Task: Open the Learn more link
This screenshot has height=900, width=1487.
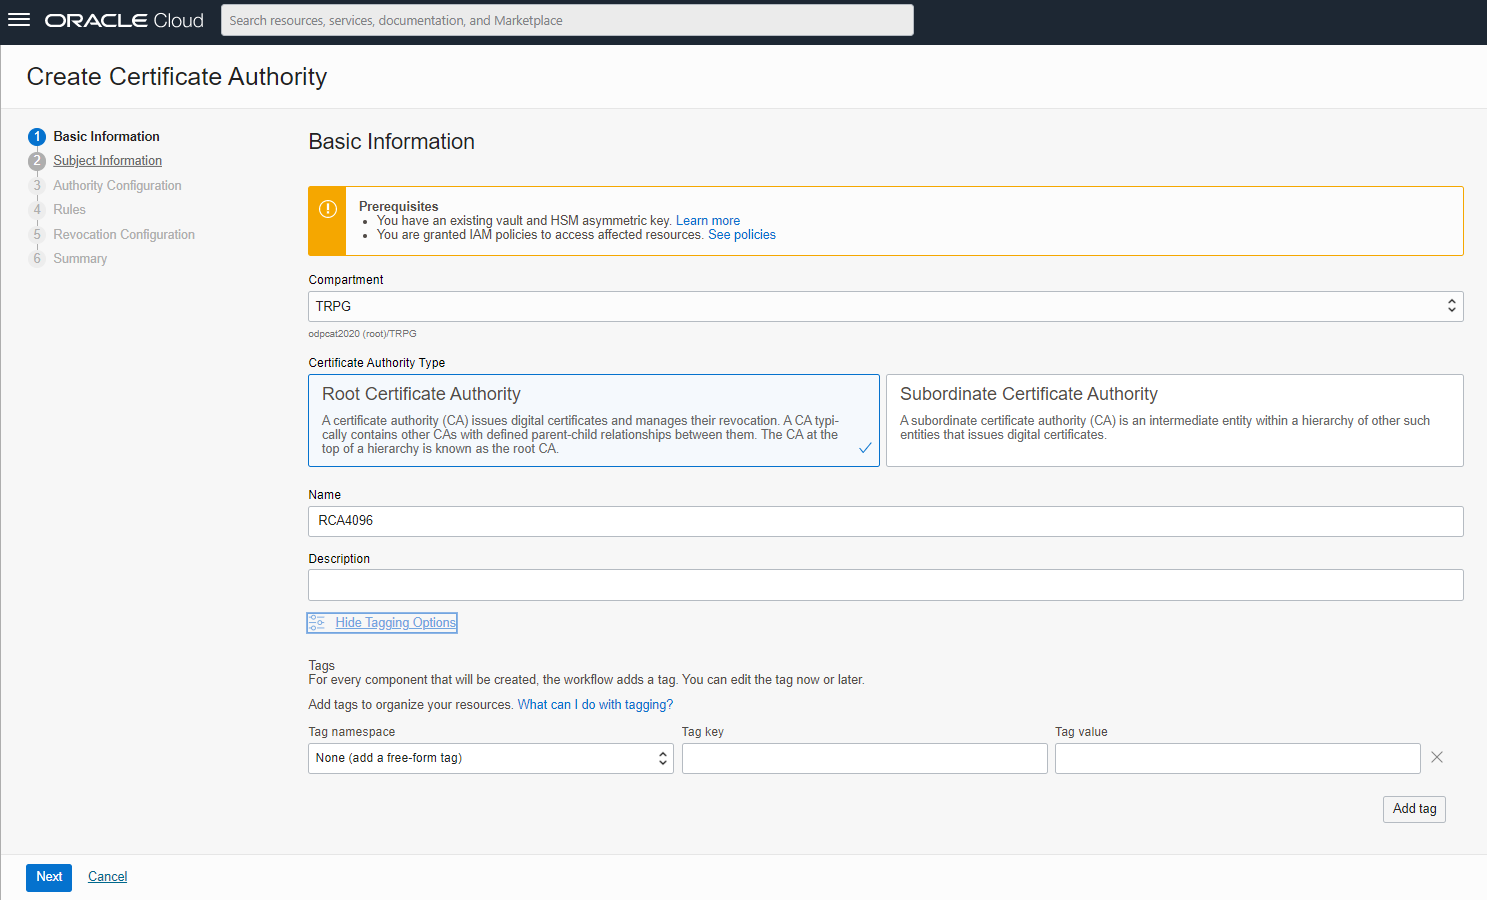Action: [708, 220]
